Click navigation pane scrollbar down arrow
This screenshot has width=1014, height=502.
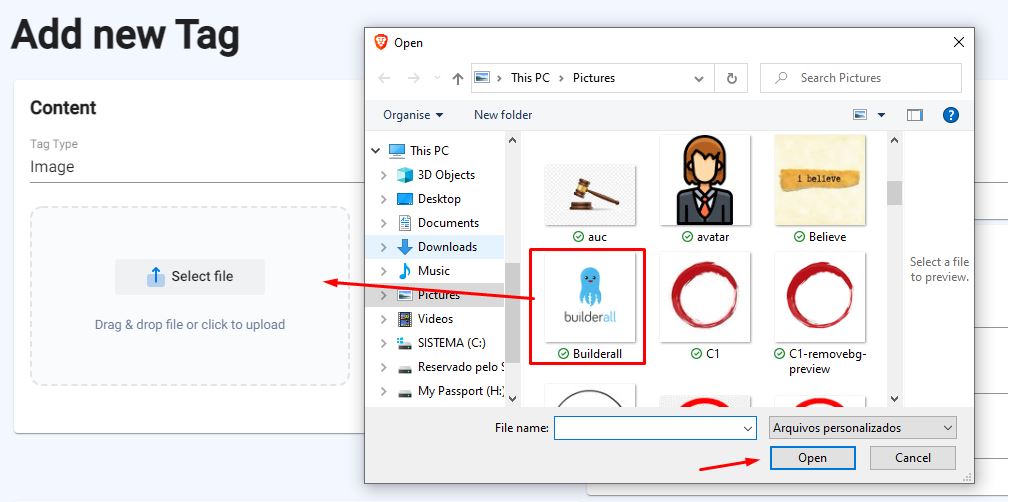click(512, 398)
